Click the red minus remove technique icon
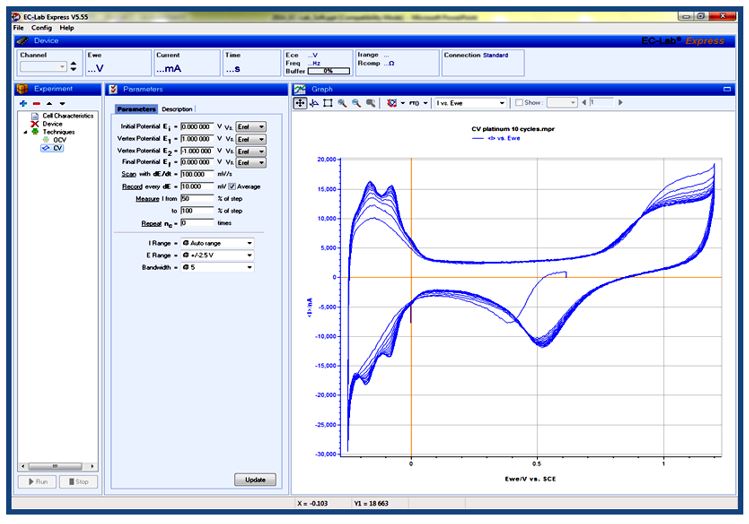This screenshot has width=749, height=524. (x=35, y=103)
